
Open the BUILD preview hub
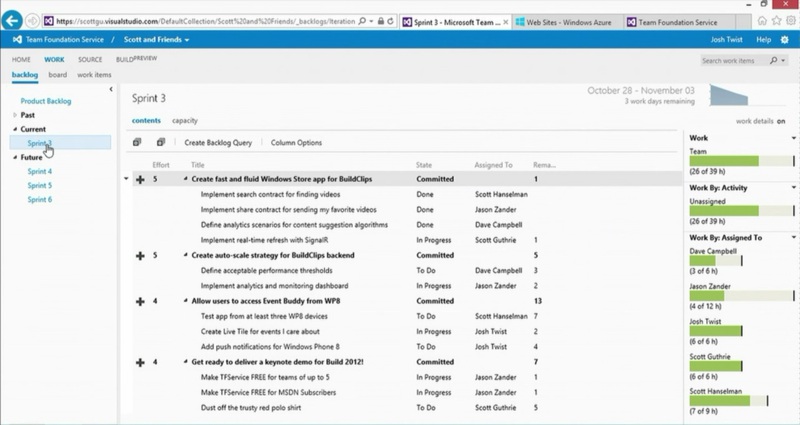click(136, 59)
